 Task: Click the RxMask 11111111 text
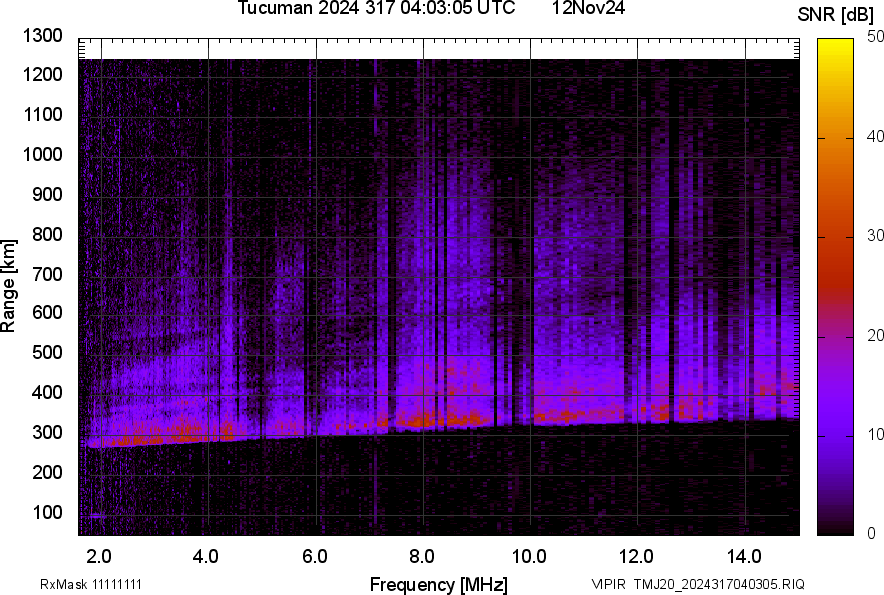78,584
